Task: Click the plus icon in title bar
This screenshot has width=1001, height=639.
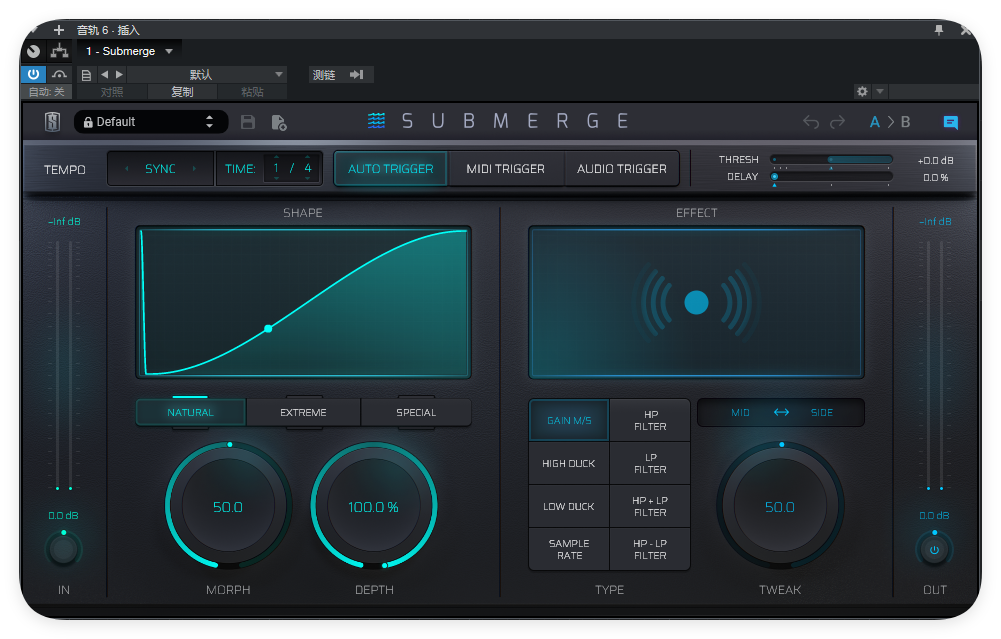Action: coord(59,30)
